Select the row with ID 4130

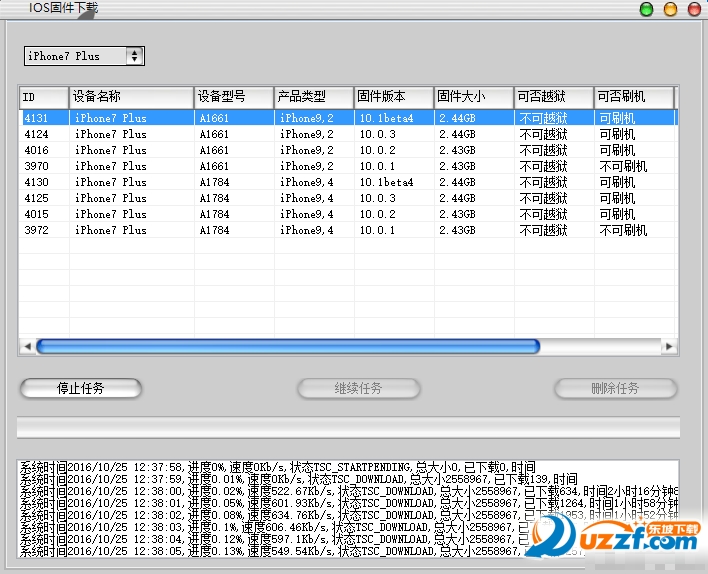pos(349,182)
